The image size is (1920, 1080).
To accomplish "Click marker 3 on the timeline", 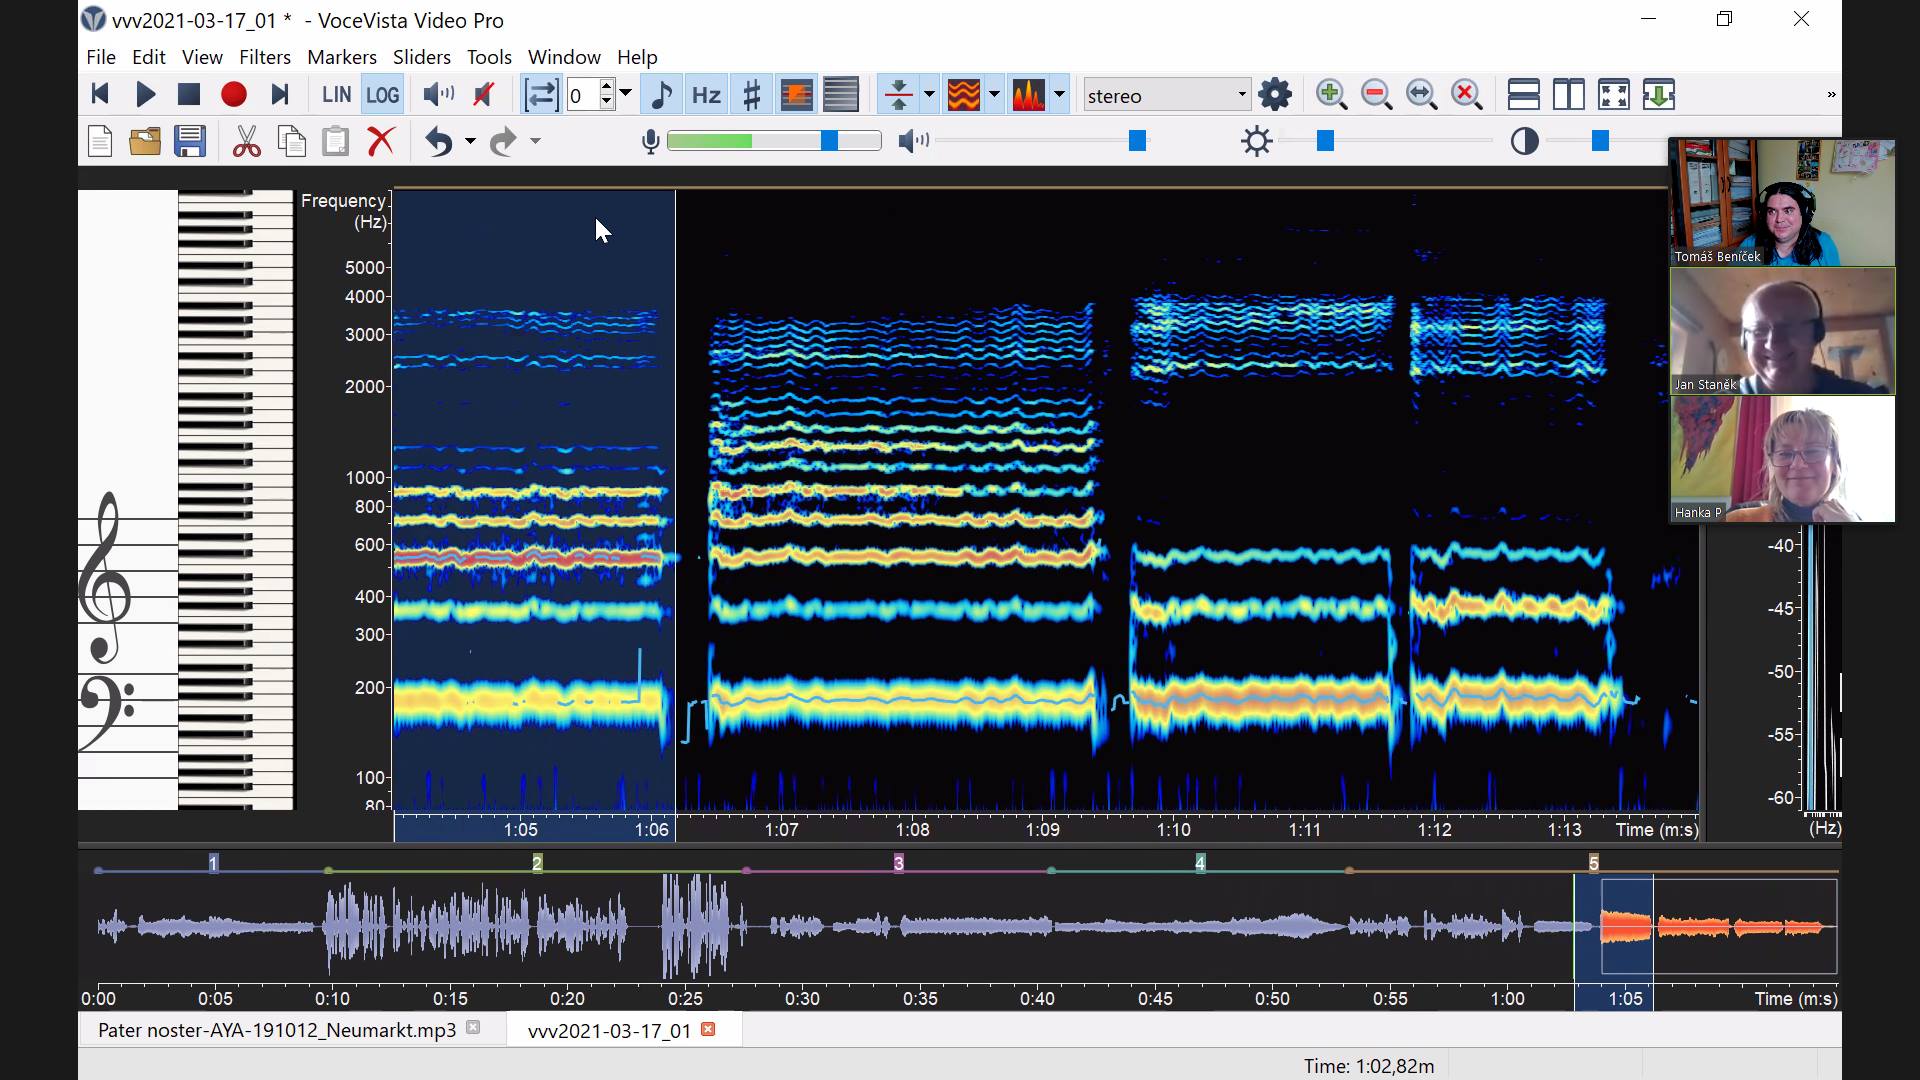I will point(898,863).
